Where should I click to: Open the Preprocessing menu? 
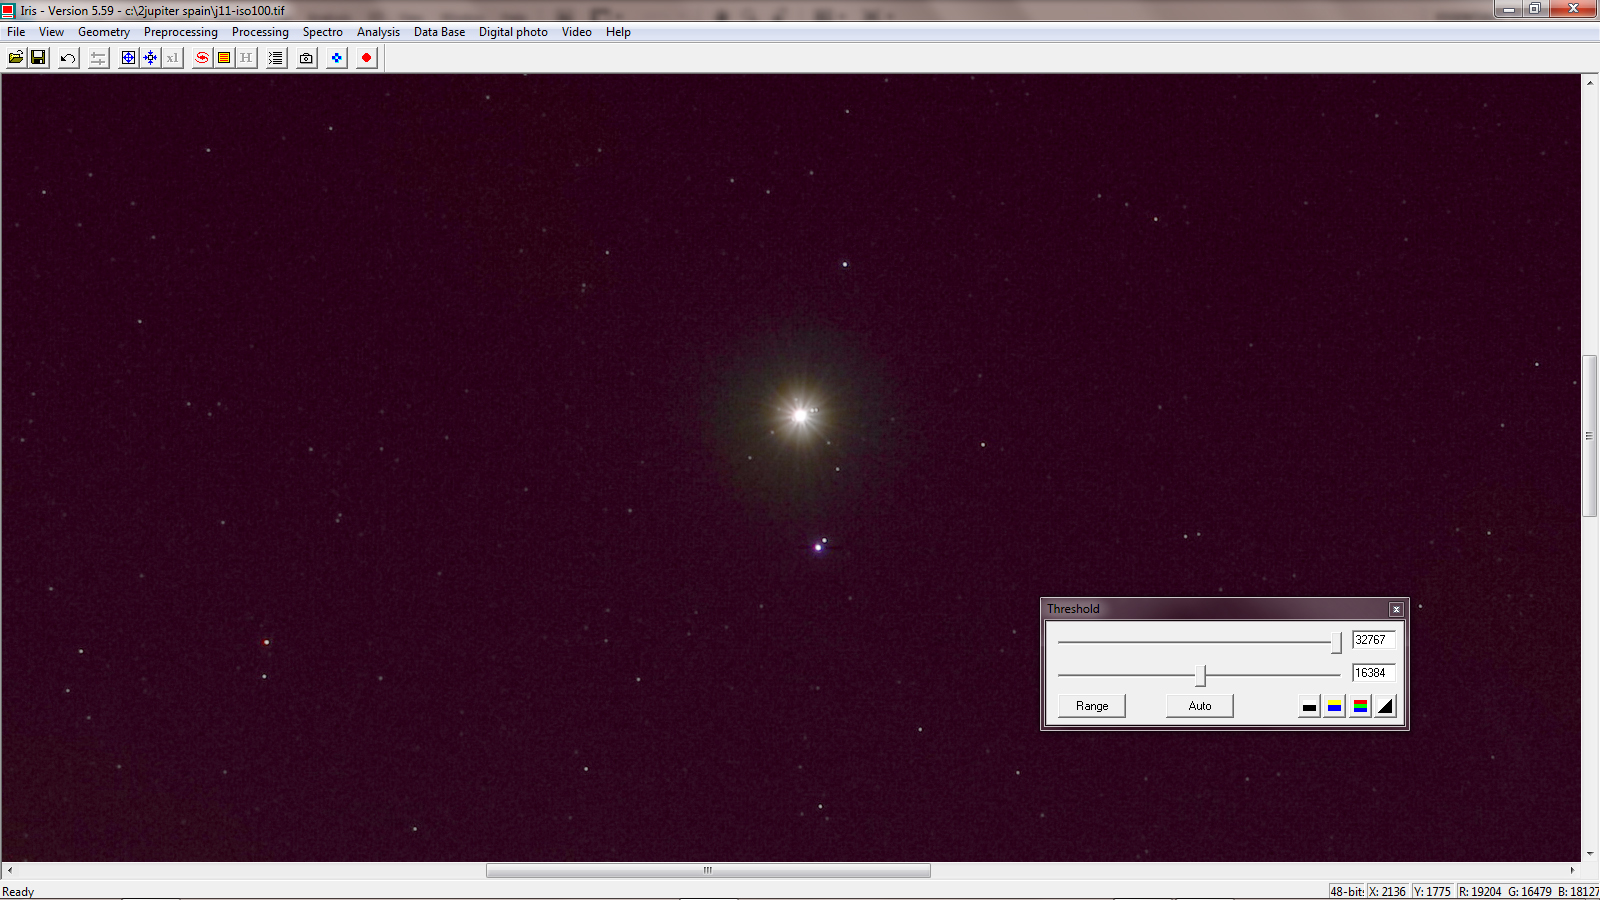tap(181, 32)
